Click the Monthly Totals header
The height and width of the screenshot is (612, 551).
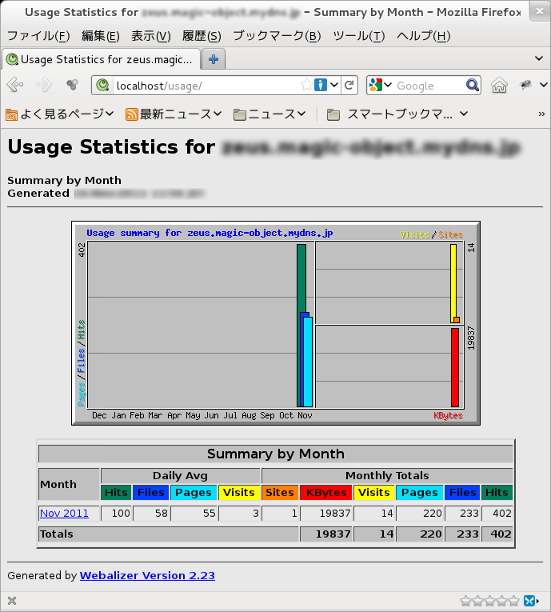[x=387, y=475]
